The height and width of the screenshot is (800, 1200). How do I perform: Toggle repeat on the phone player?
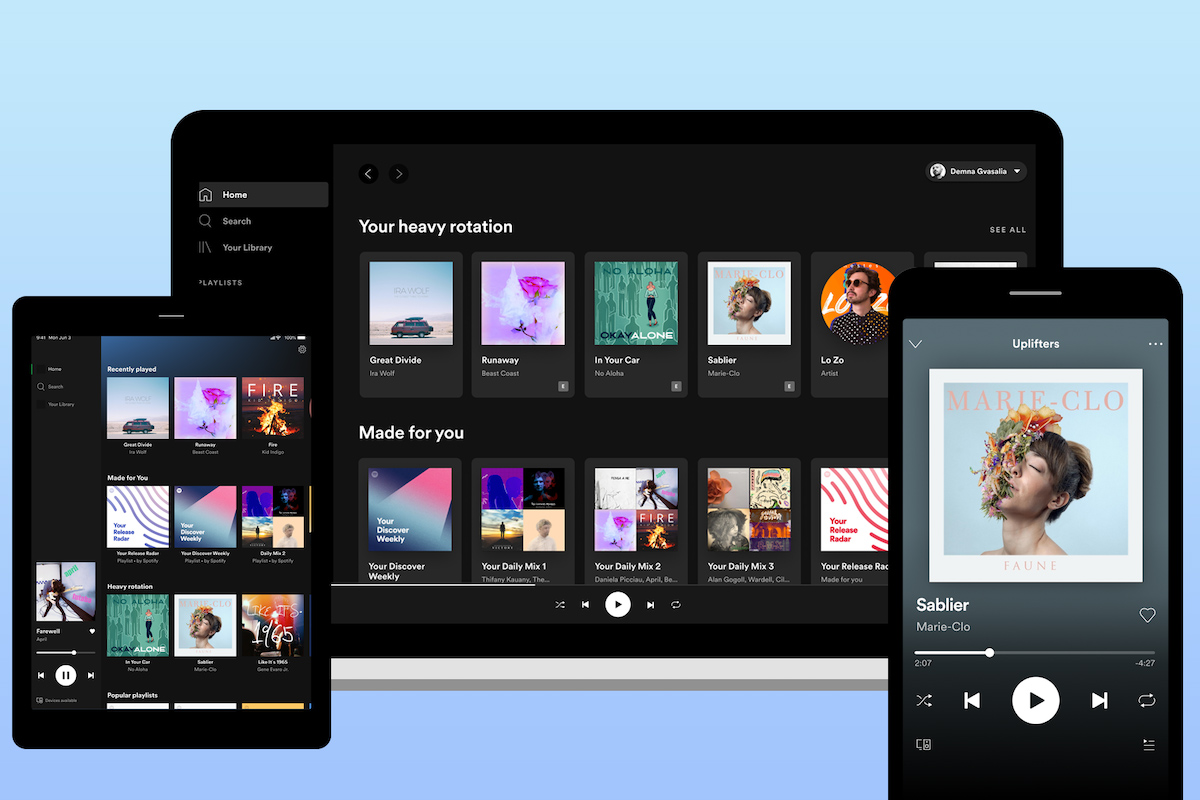tap(1146, 700)
